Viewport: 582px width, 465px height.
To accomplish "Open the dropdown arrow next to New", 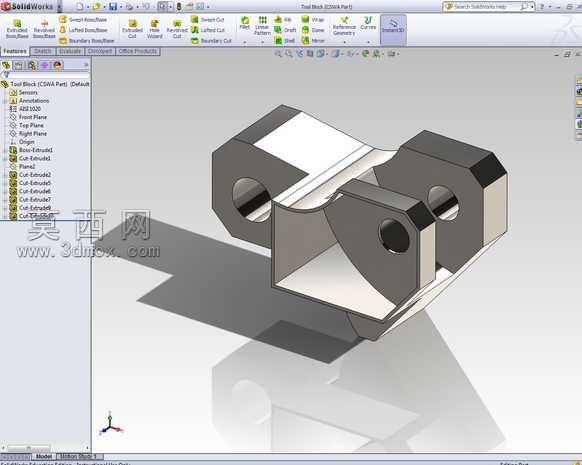I will click(x=88, y=7).
